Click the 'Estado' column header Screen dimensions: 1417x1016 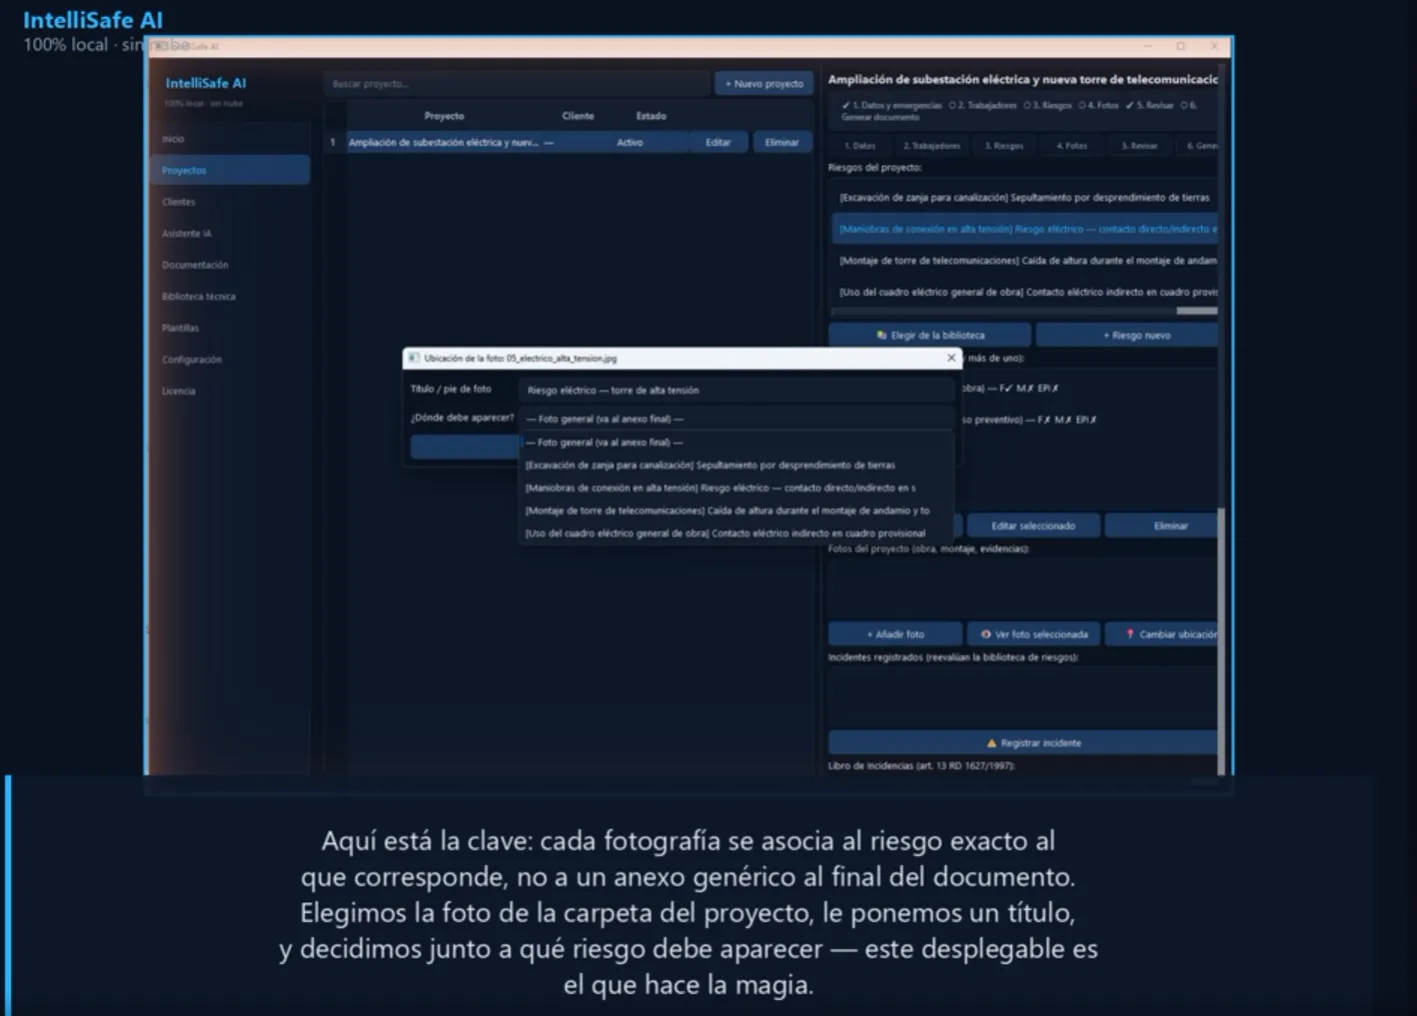tap(651, 116)
